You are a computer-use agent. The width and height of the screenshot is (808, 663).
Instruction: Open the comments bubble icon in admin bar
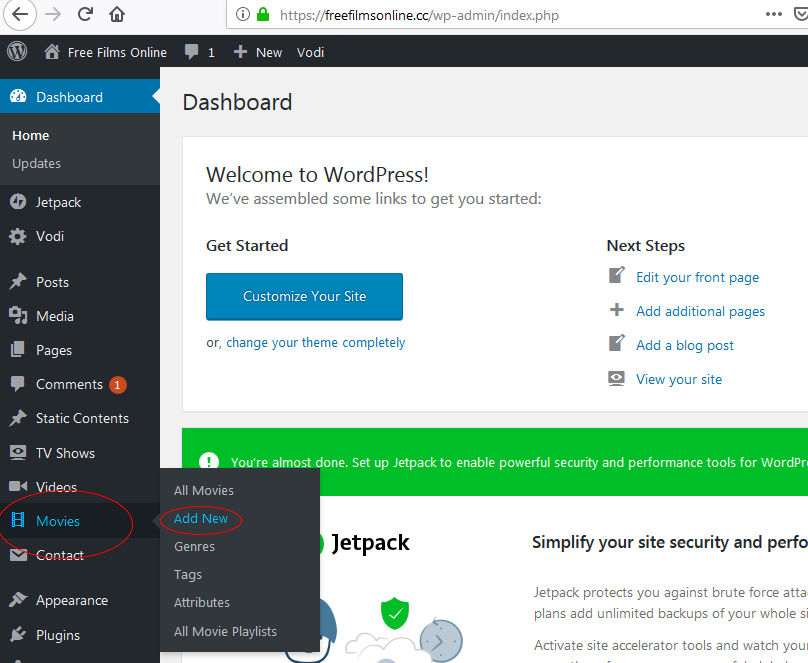[x=191, y=52]
